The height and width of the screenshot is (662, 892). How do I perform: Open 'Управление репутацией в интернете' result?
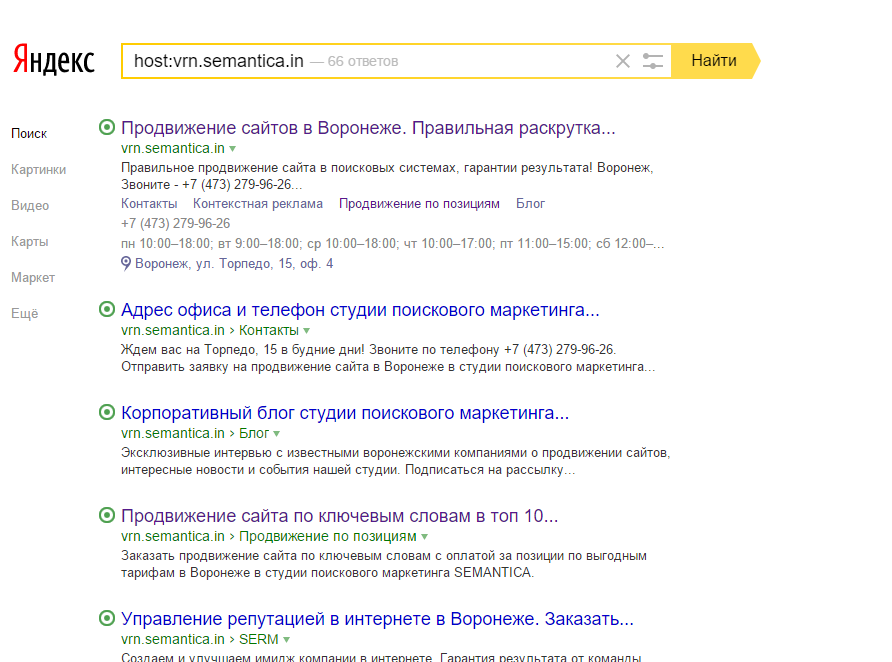(377, 618)
